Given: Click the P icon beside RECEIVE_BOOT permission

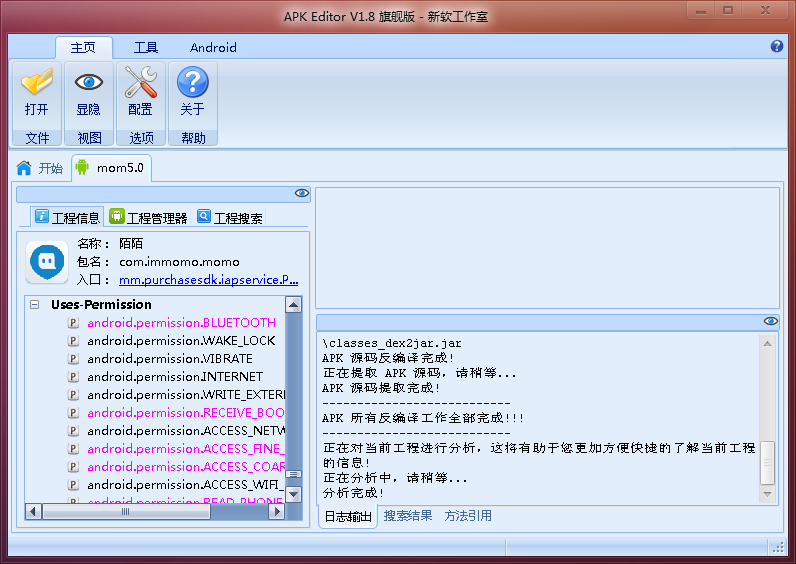Looking at the screenshot, I should point(74,413).
